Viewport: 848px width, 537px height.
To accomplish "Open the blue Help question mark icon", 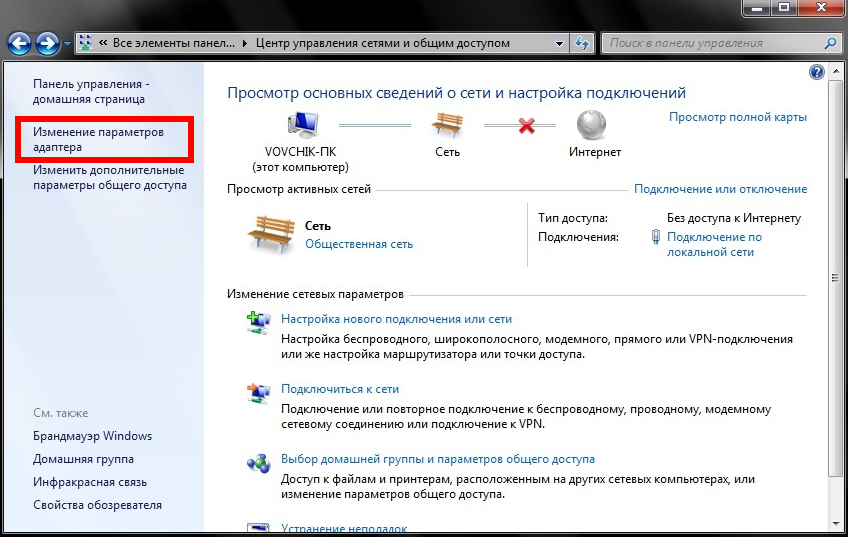I will click(817, 72).
